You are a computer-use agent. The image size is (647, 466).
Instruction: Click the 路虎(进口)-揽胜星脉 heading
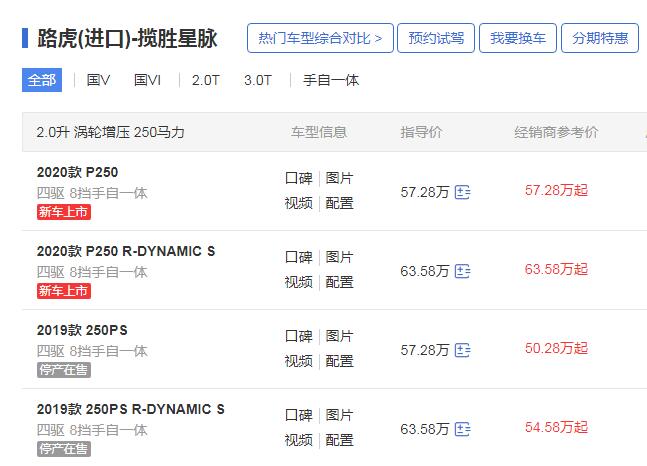click(x=127, y=38)
